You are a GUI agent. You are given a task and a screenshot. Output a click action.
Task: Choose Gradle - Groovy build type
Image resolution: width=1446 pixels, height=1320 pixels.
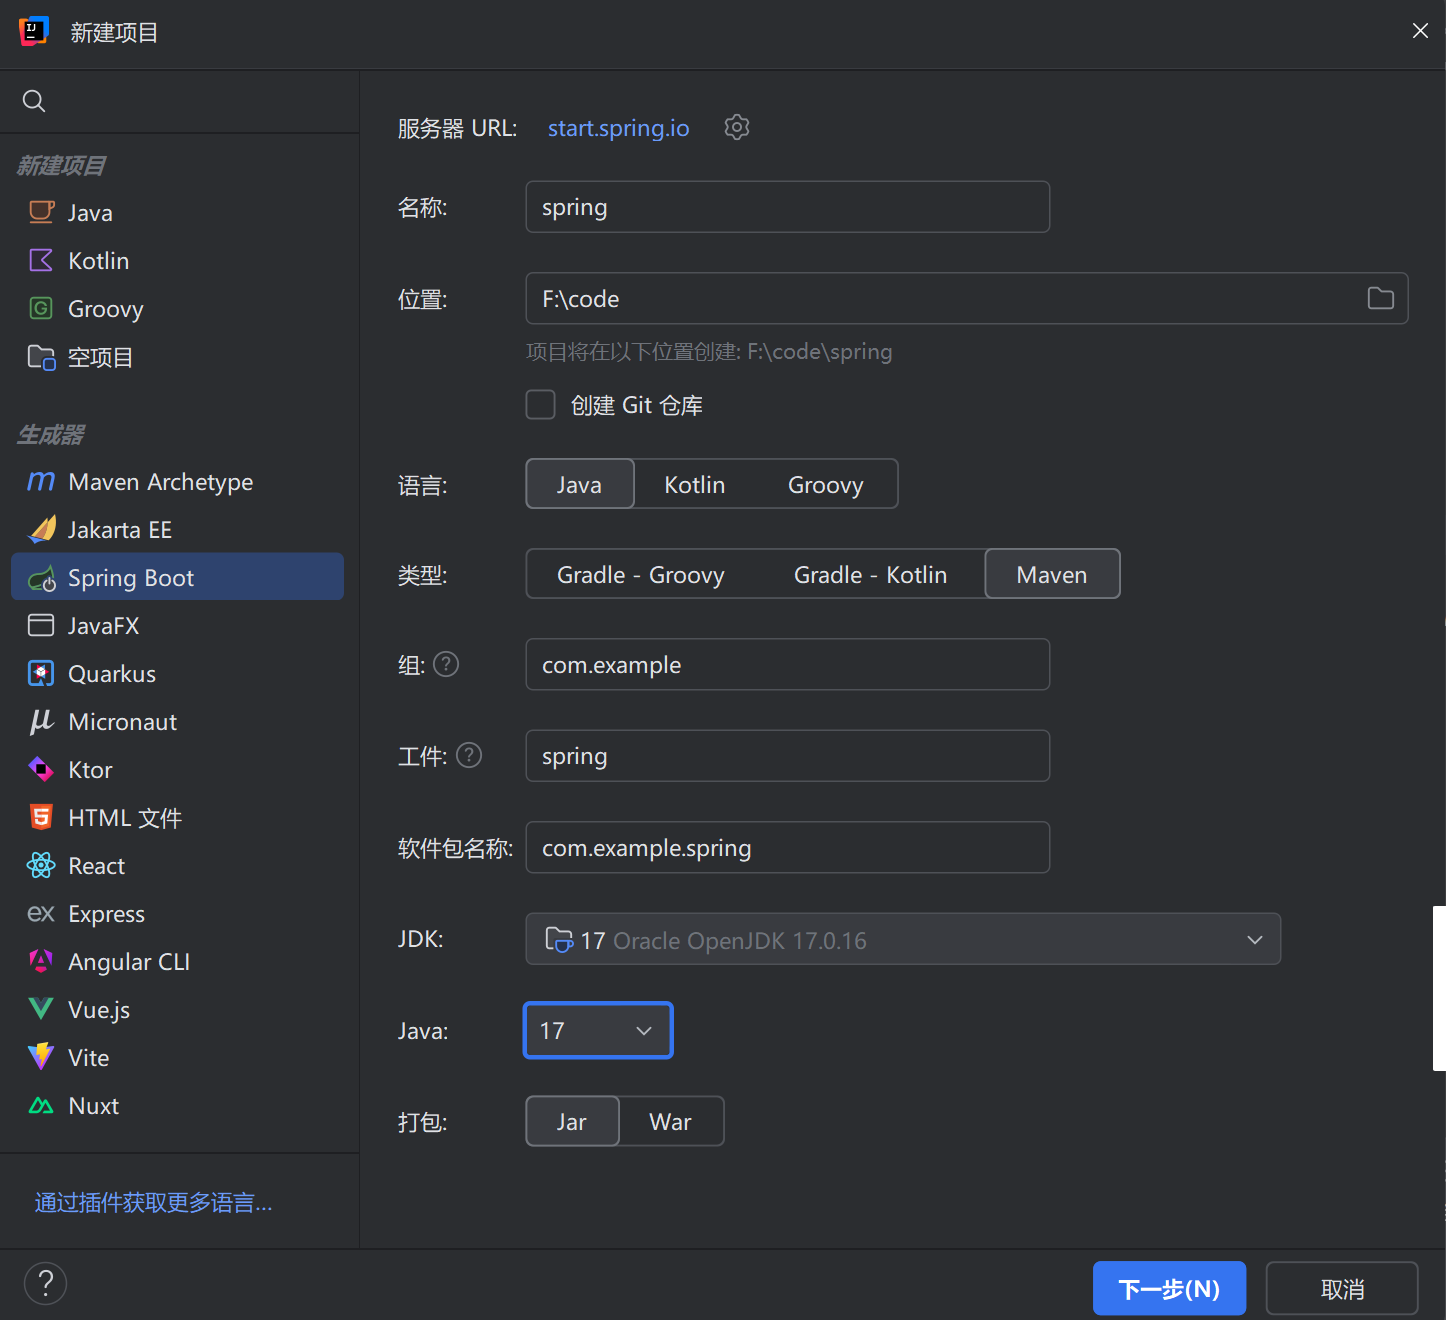tap(641, 574)
